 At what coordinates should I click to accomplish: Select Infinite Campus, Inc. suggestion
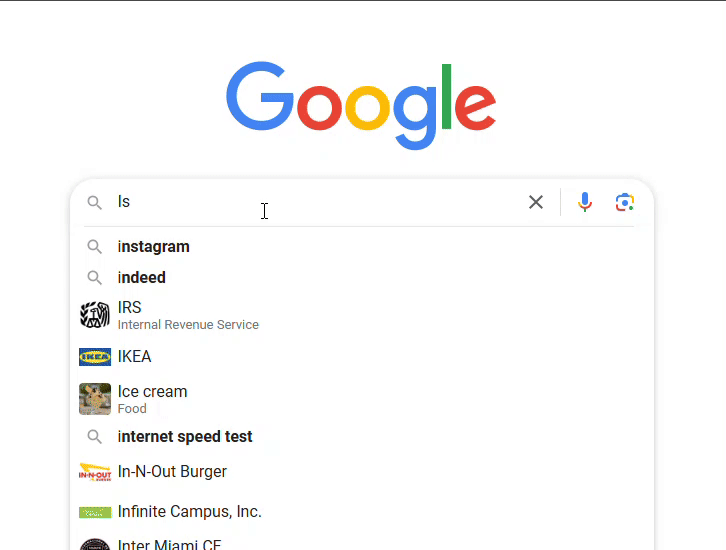pyautogui.click(x=189, y=512)
